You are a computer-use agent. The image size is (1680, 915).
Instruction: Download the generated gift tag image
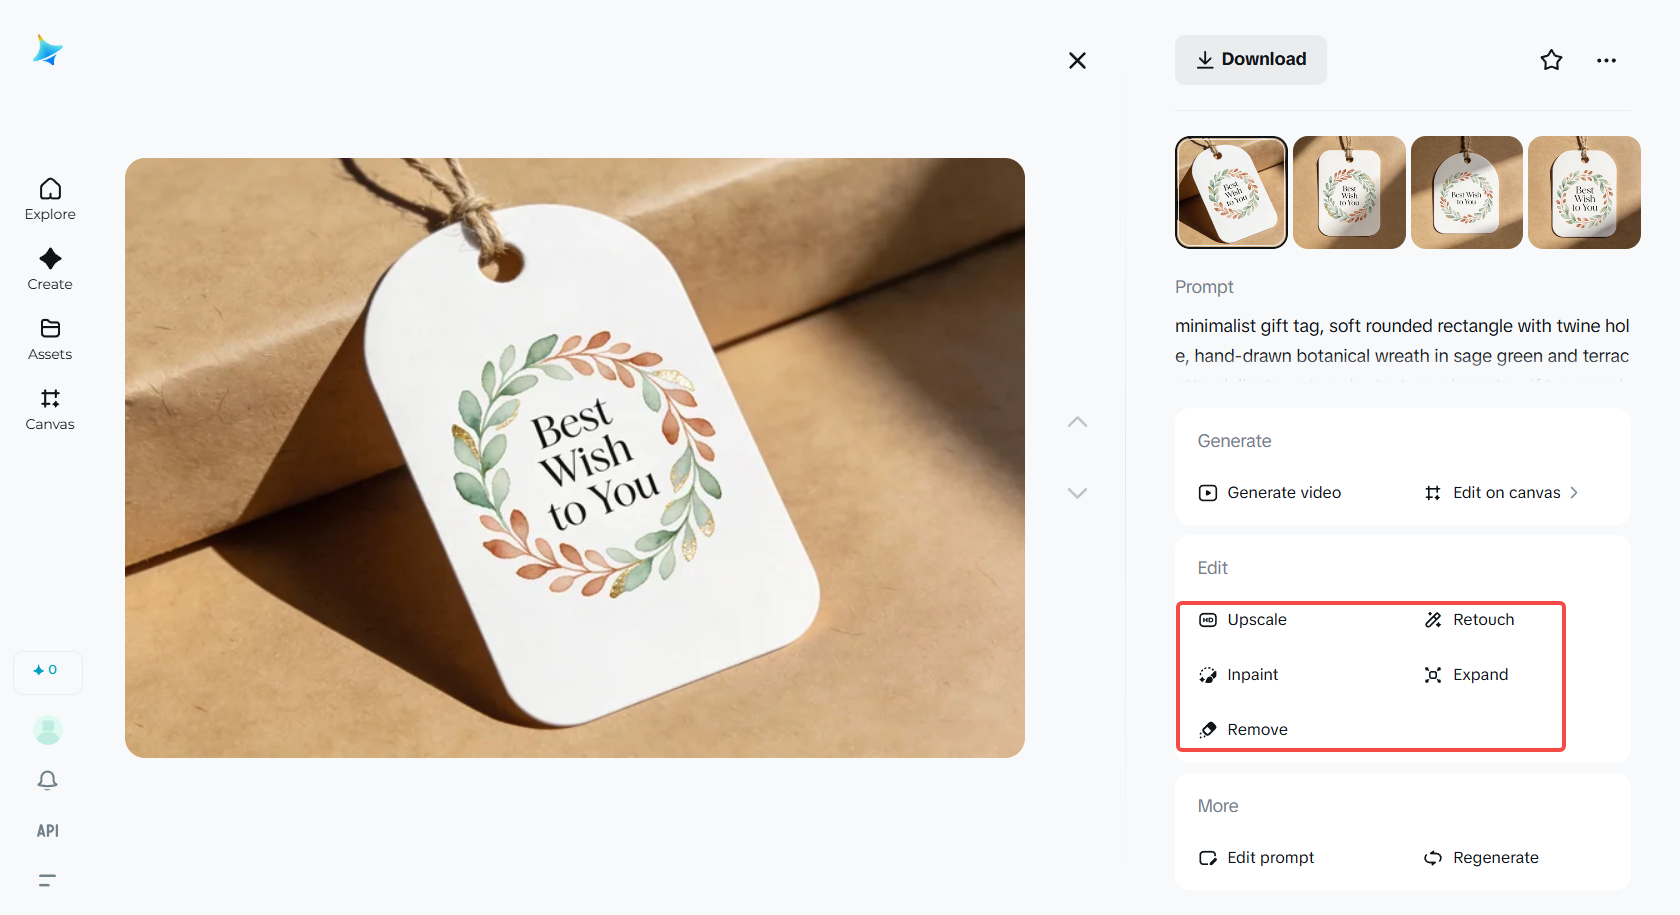coord(1250,59)
